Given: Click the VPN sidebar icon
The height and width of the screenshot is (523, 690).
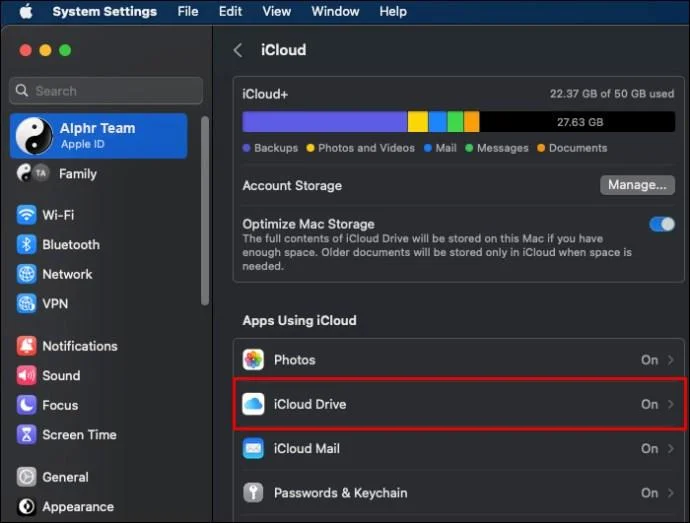Looking at the screenshot, I should (26, 303).
